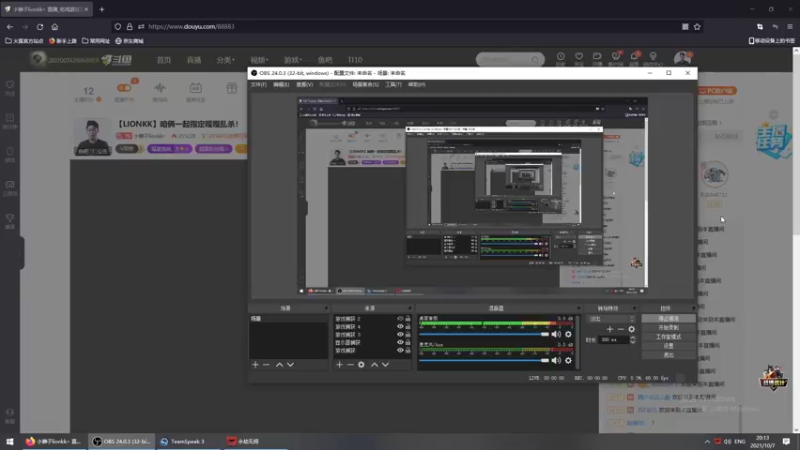This screenshot has height=450, width=800.
Task: Open the OBS Tools menu
Action: 393,85
